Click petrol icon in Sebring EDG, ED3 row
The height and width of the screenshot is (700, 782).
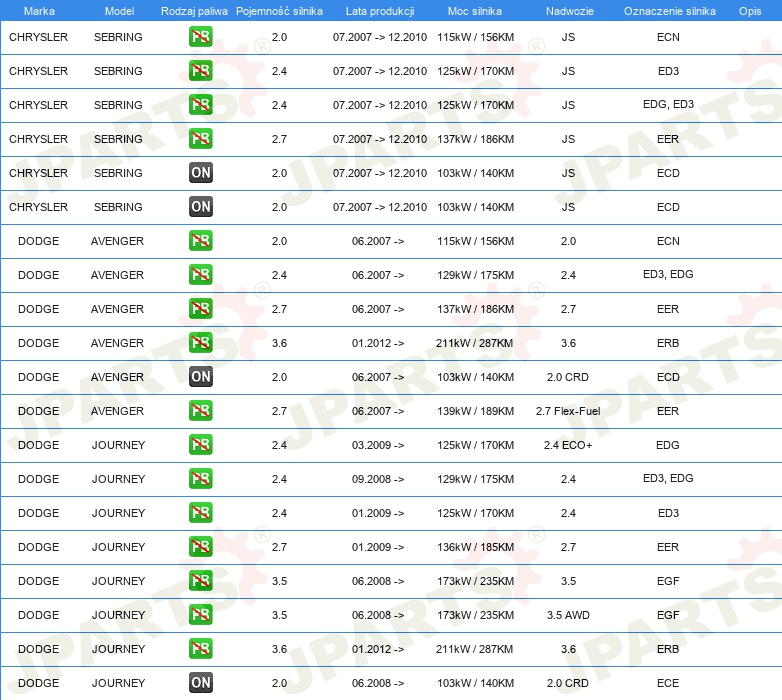coord(200,104)
